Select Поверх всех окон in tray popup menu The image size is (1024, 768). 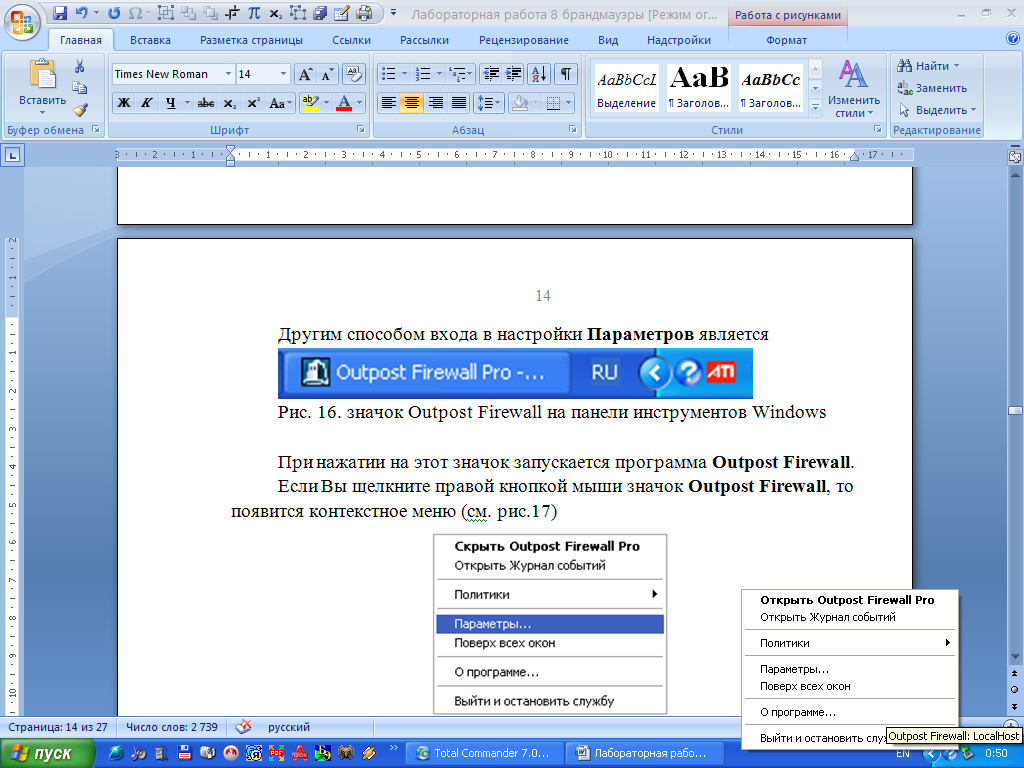[x=850, y=686]
